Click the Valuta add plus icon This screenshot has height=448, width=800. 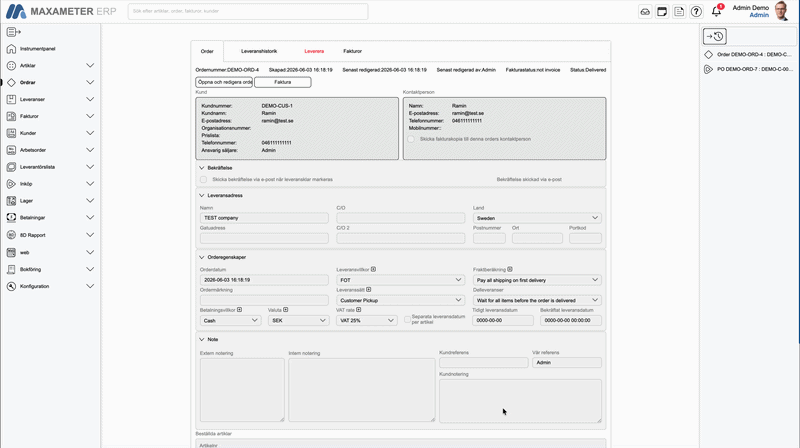click(x=286, y=310)
